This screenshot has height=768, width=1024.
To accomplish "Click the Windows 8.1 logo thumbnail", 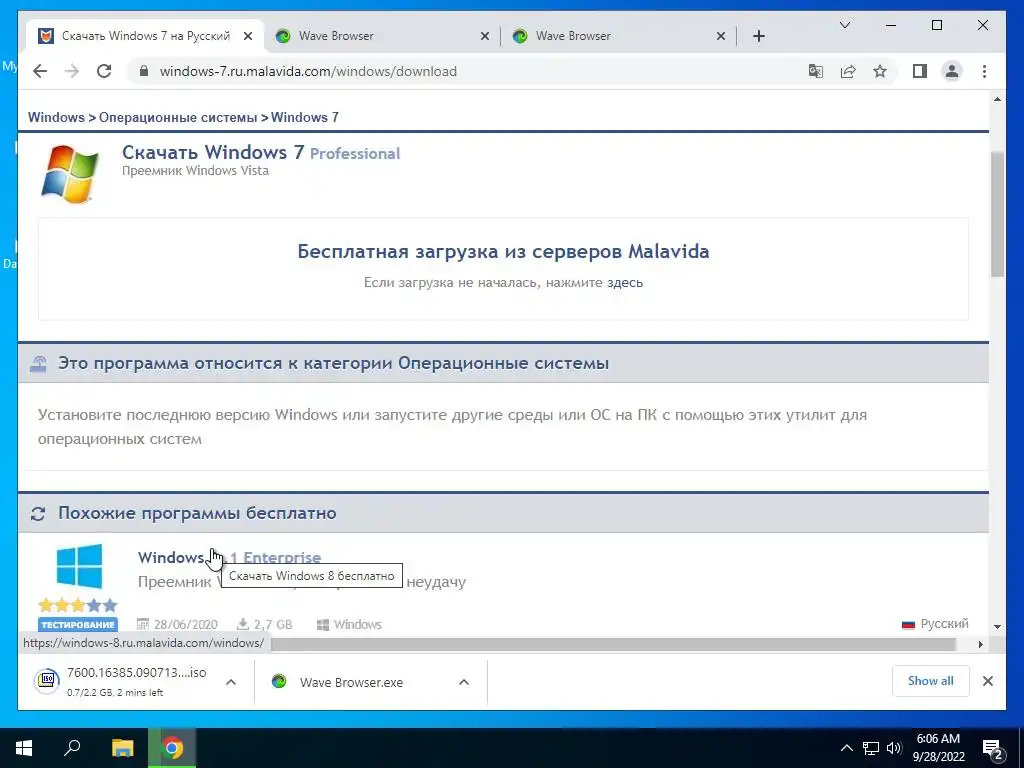I will [x=79, y=566].
